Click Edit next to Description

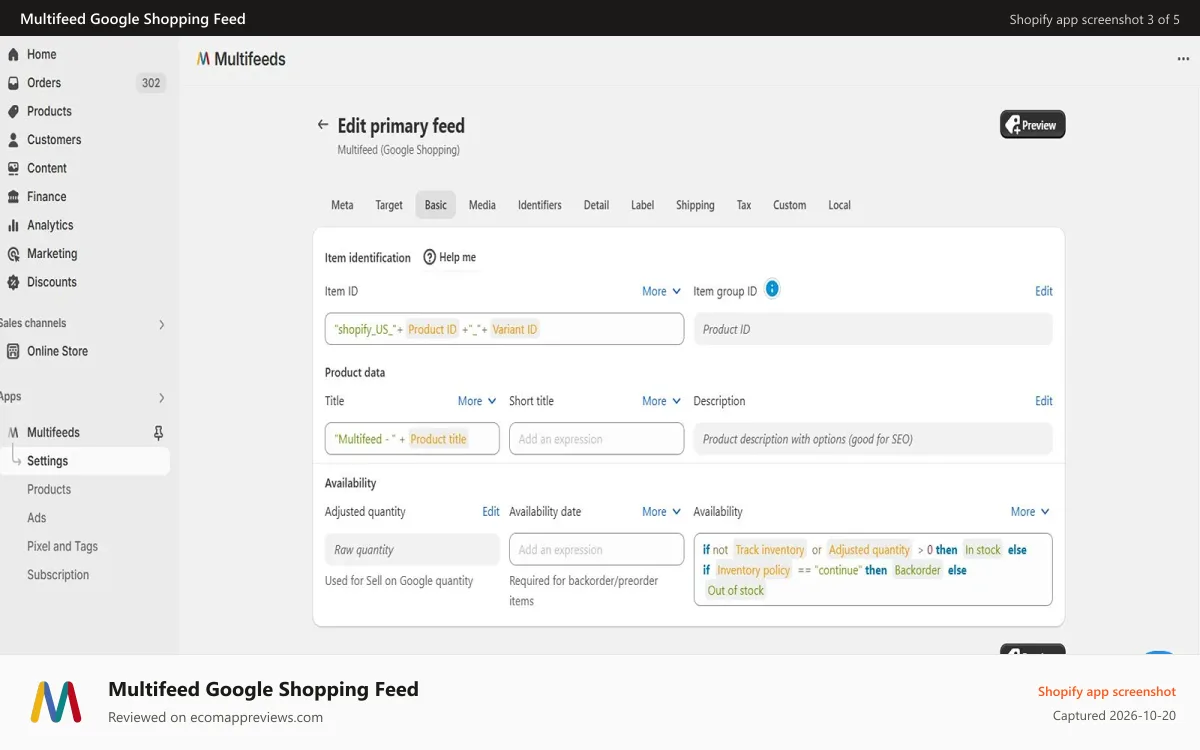[1044, 401]
